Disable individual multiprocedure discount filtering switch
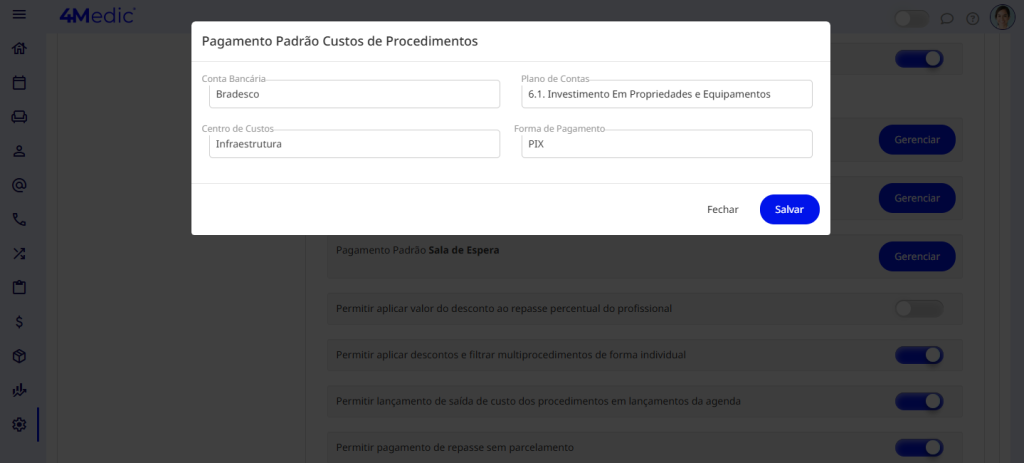This screenshot has height=463, width=1024. point(918,355)
